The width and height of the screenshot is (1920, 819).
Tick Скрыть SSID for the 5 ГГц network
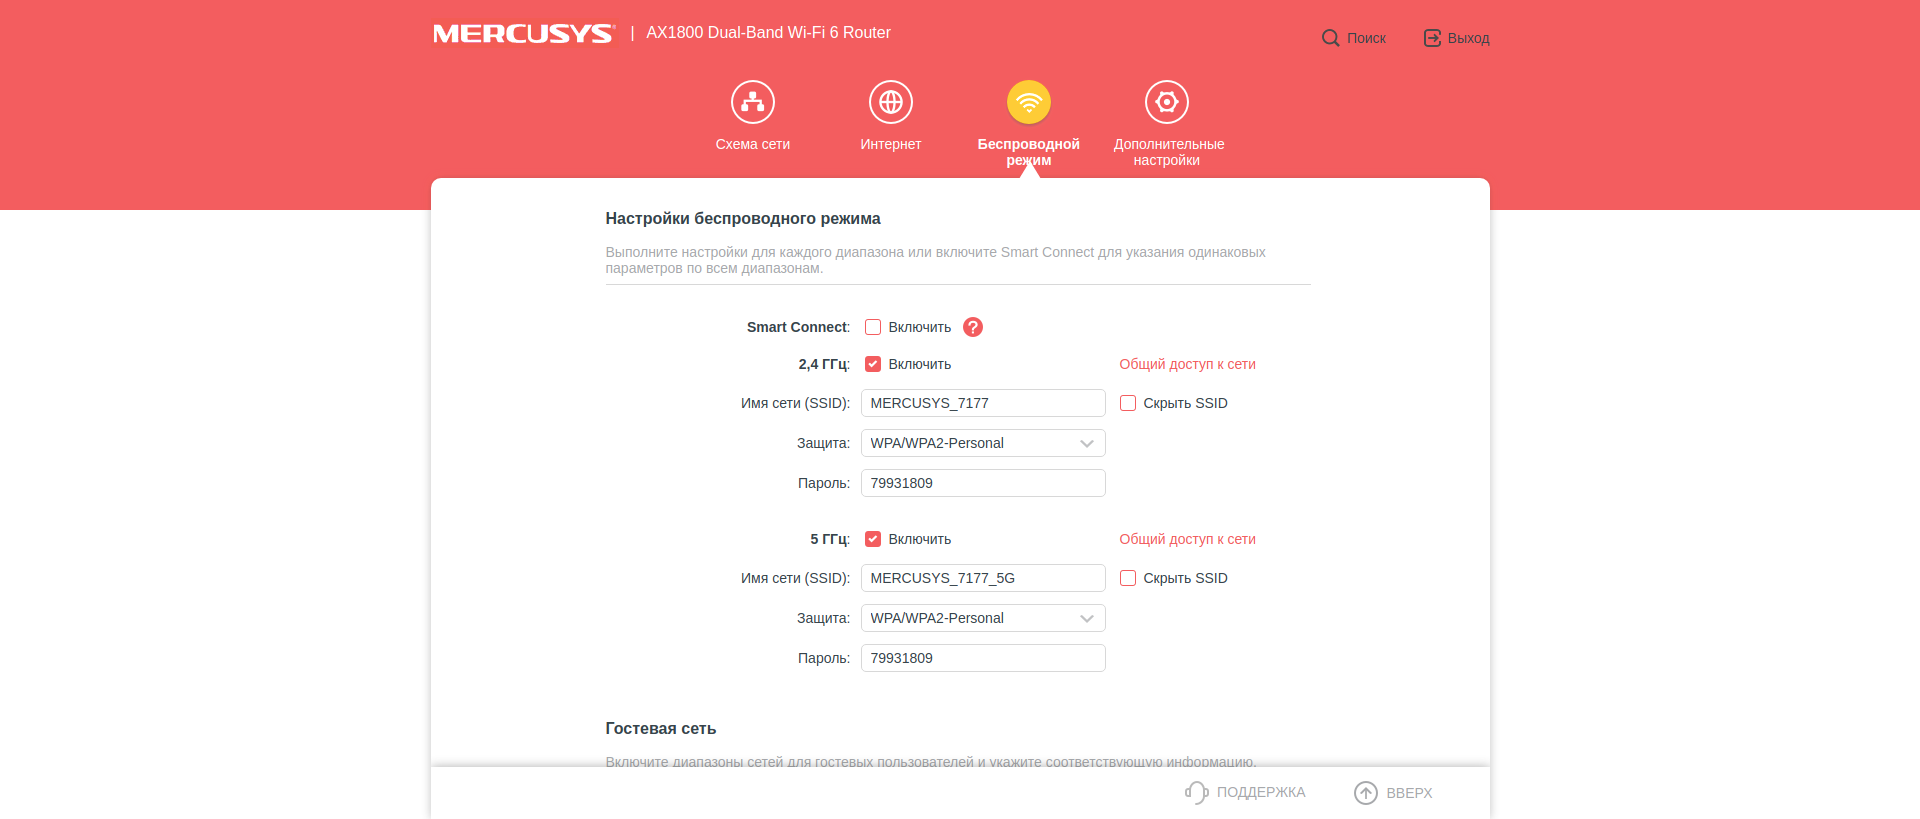(x=1128, y=578)
